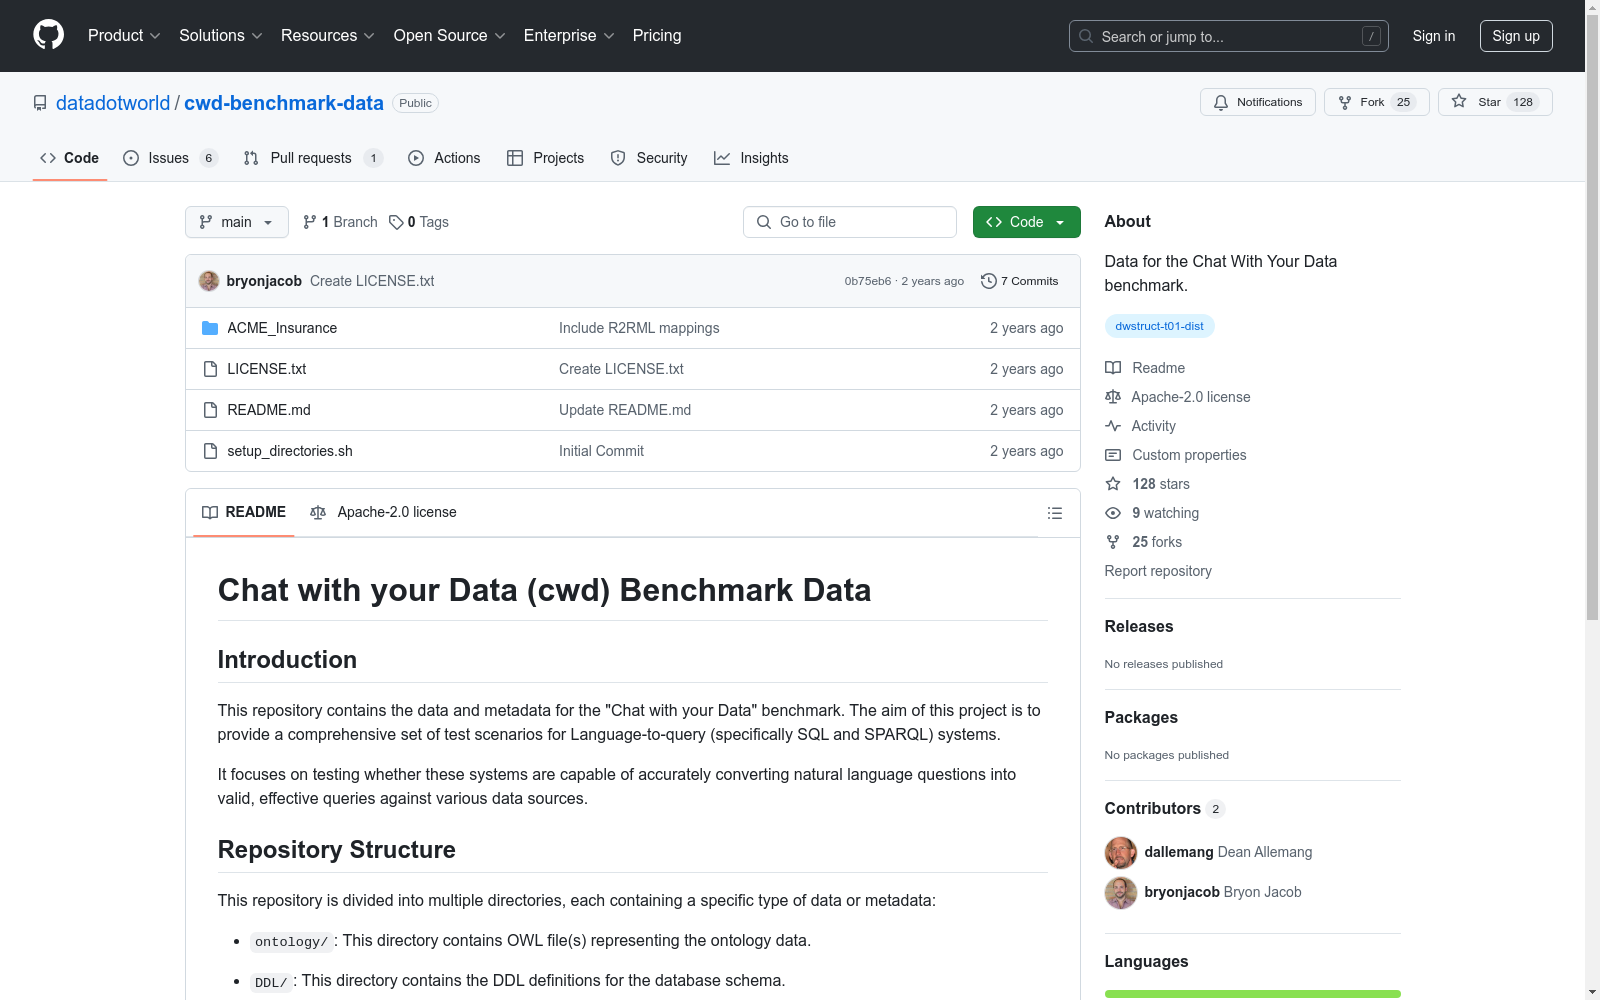Open bryonjacob contributor profile in sidebar
Screen dimensions: 1600x1000
[1182, 892]
